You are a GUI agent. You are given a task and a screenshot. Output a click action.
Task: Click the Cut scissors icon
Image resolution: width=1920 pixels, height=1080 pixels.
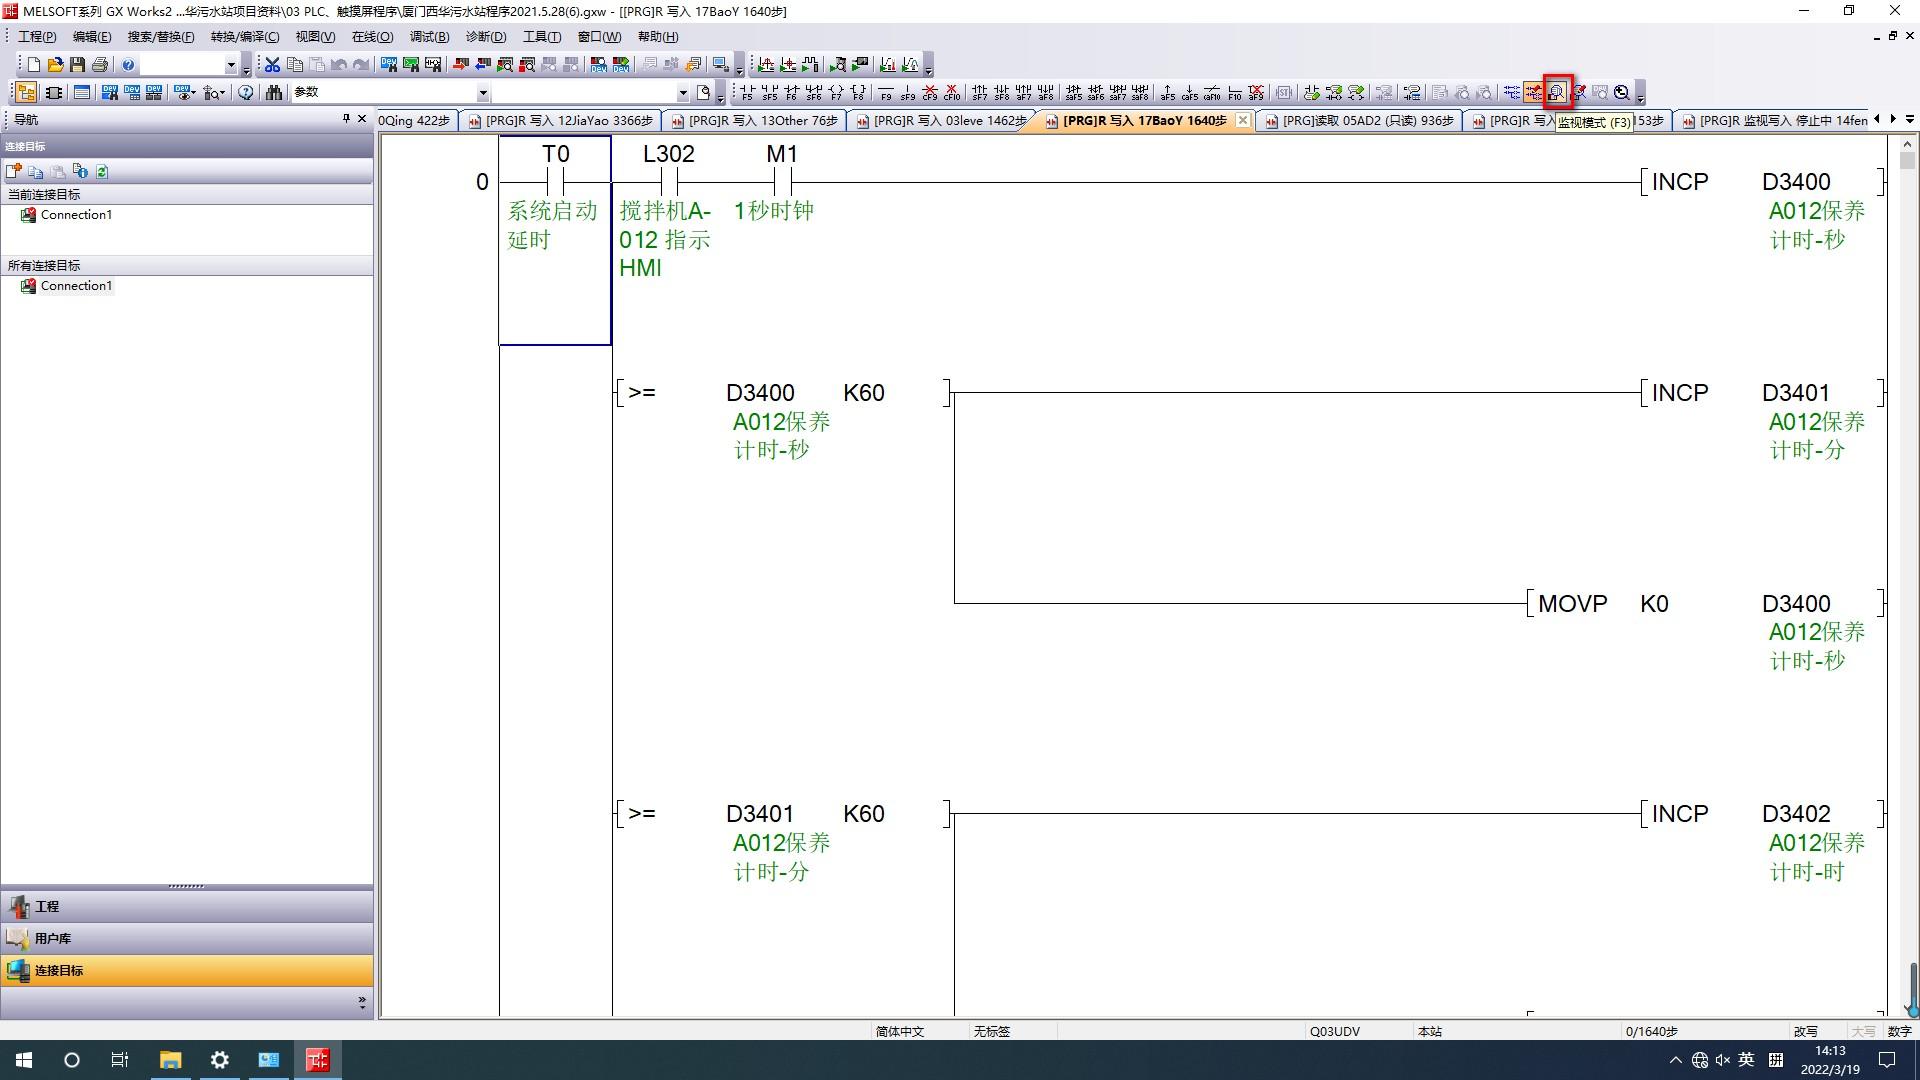coord(272,65)
